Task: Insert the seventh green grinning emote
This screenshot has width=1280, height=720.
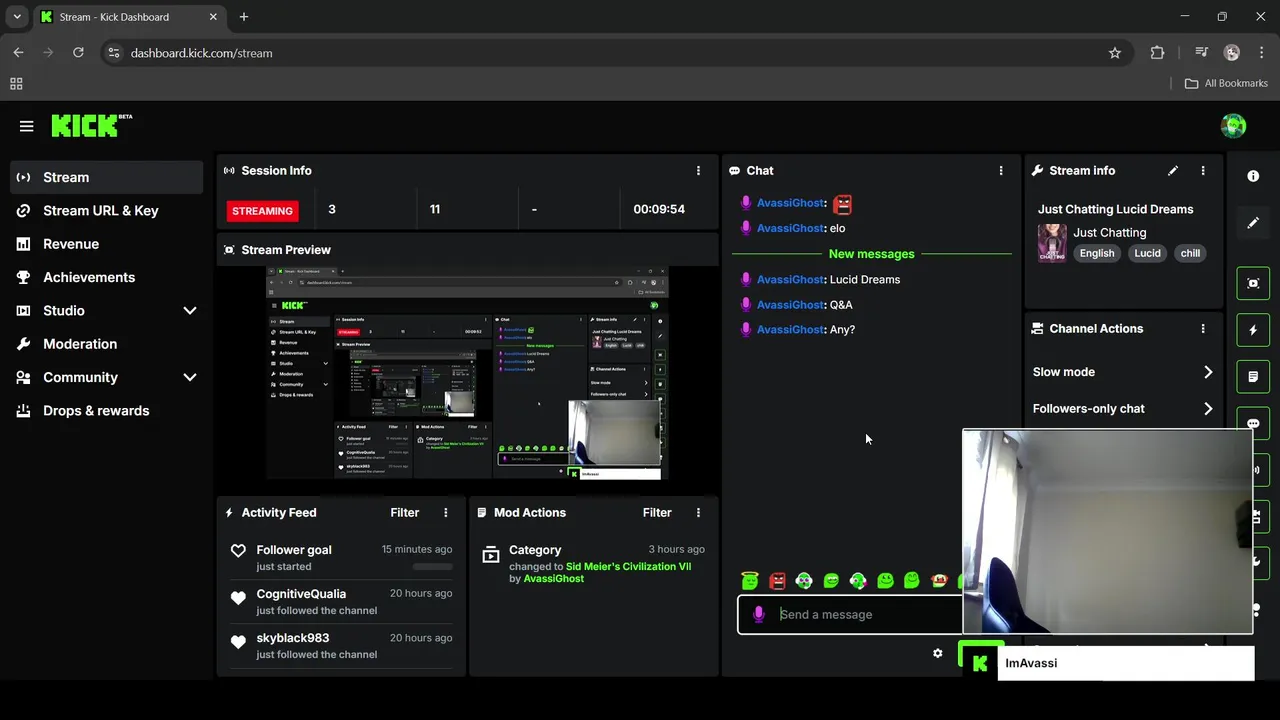Action: coord(912,581)
